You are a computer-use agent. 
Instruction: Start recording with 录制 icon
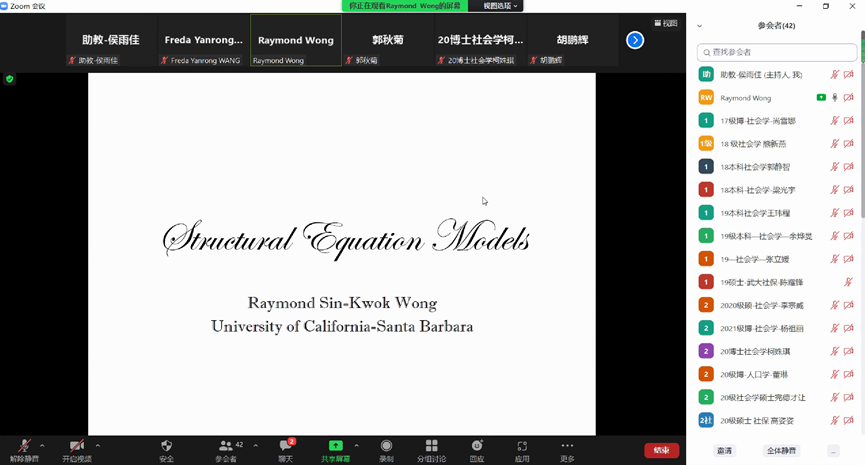[x=386, y=445]
